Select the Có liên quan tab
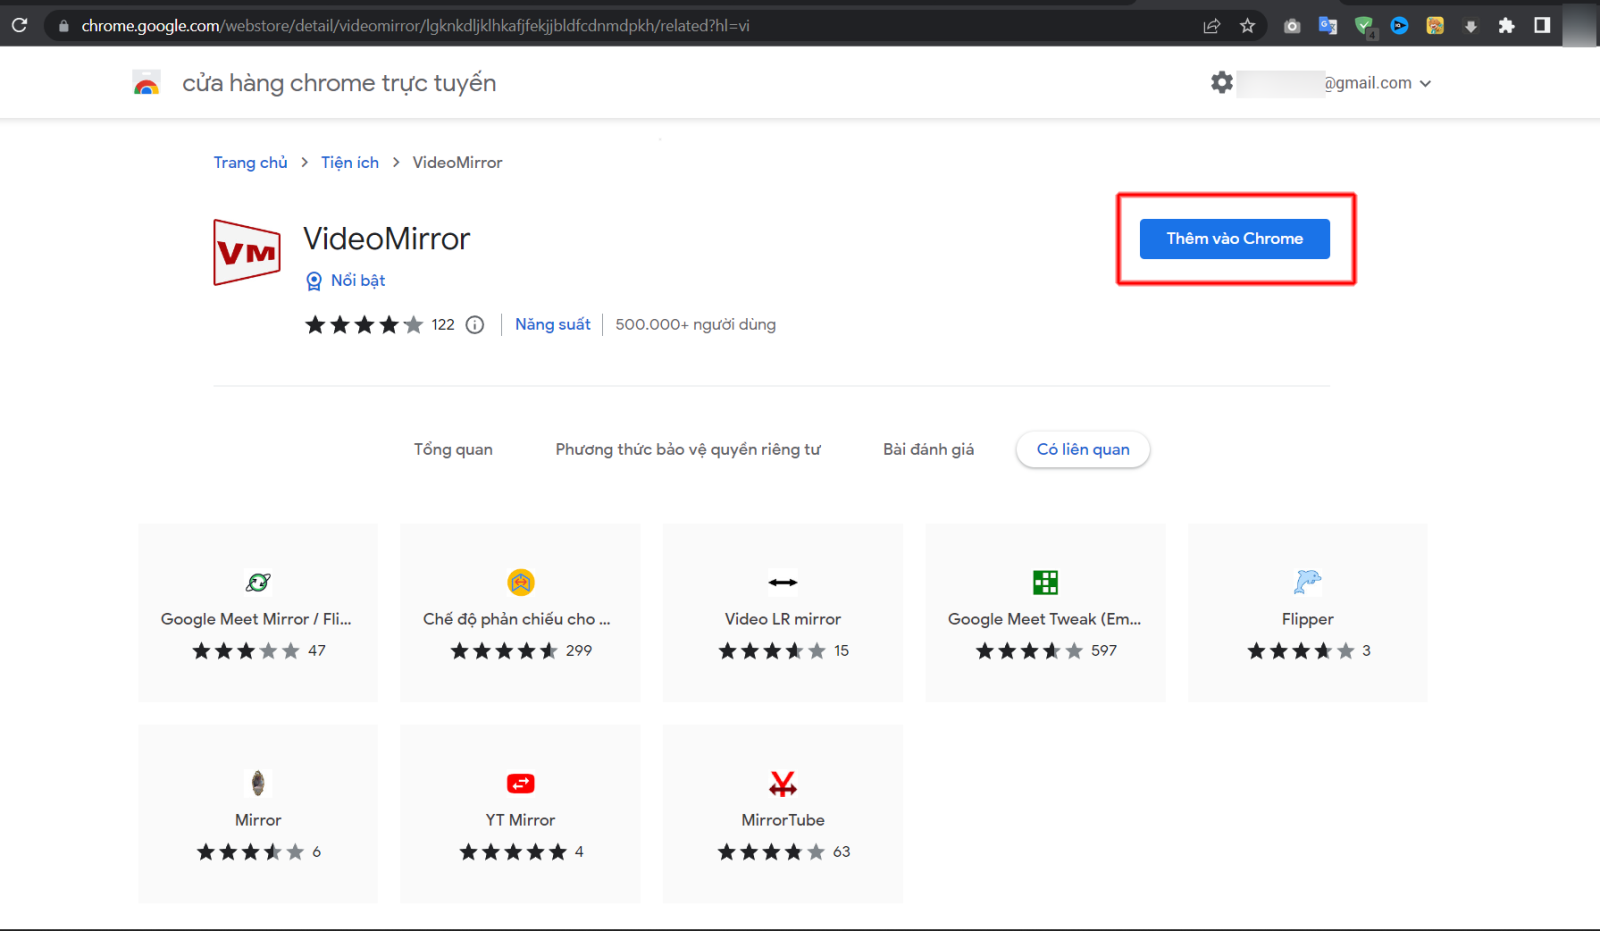 1083,450
